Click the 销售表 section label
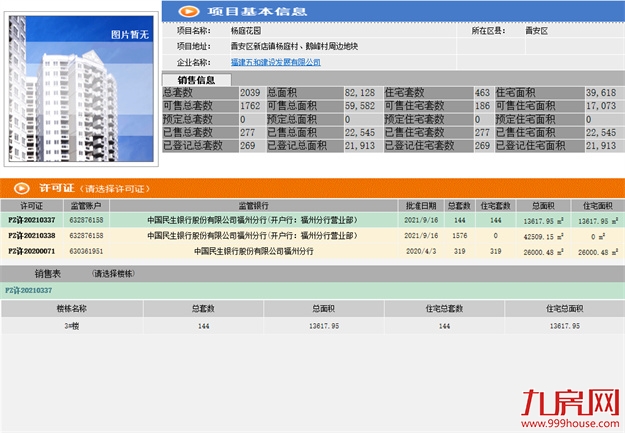Screen dimensions: 625x433 click(x=47, y=274)
